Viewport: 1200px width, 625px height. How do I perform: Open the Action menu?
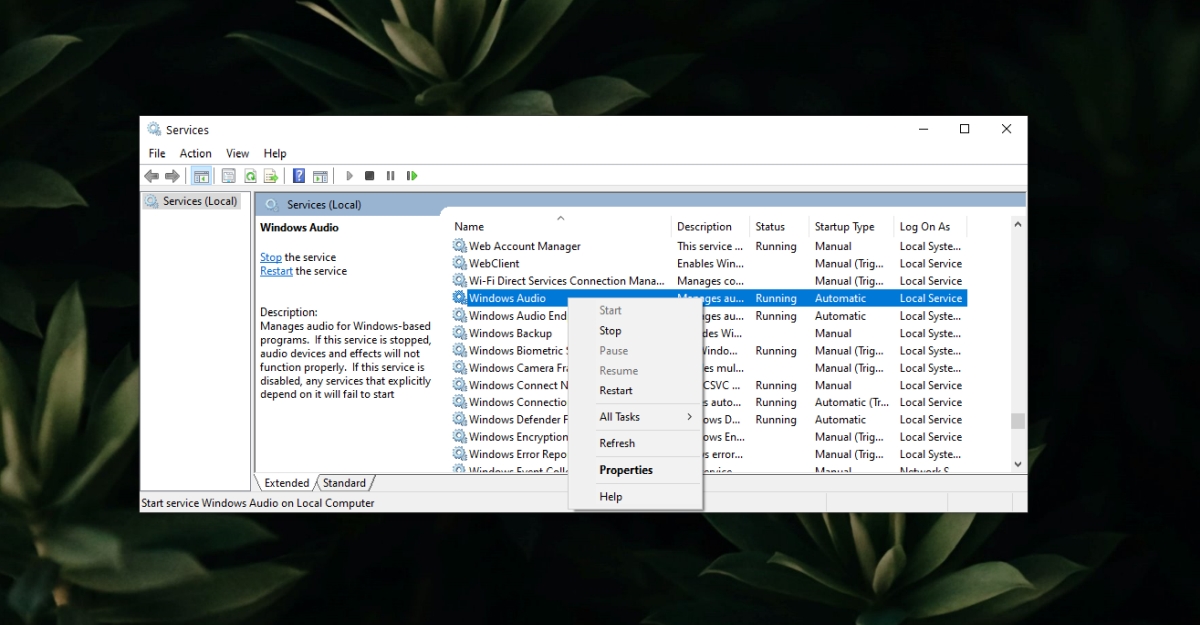point(195,153)
